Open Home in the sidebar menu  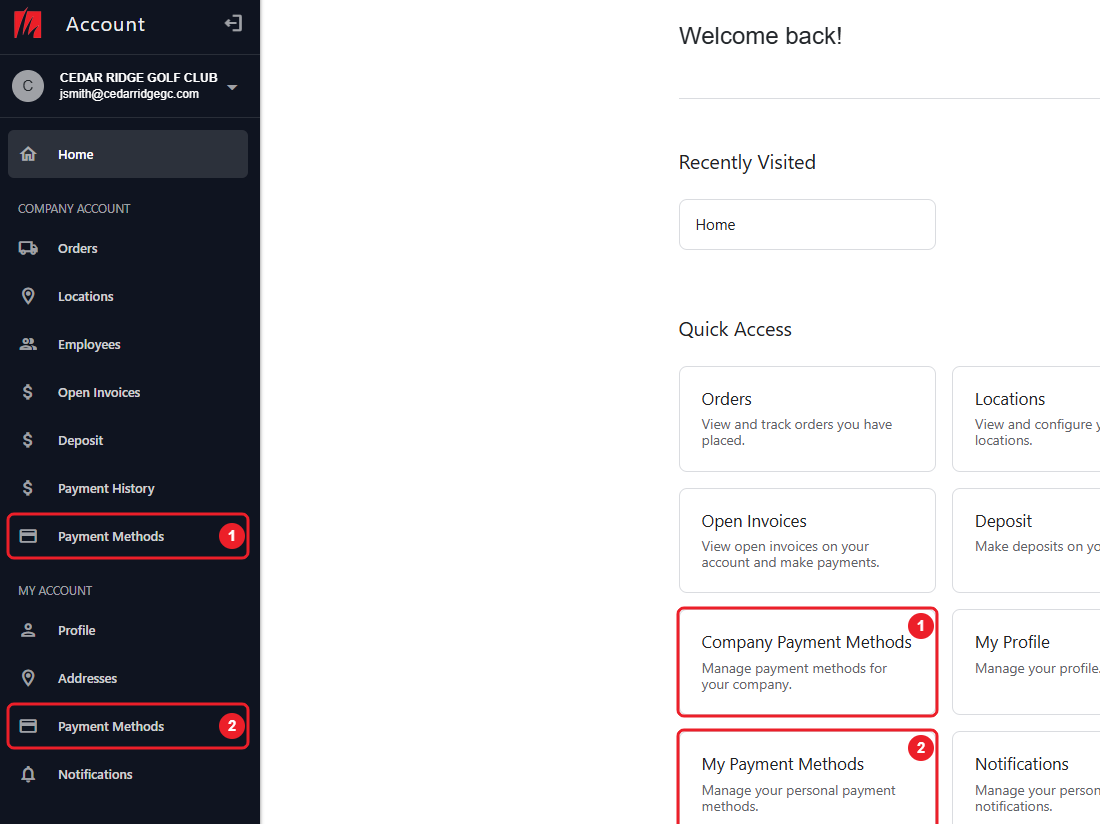128,154
